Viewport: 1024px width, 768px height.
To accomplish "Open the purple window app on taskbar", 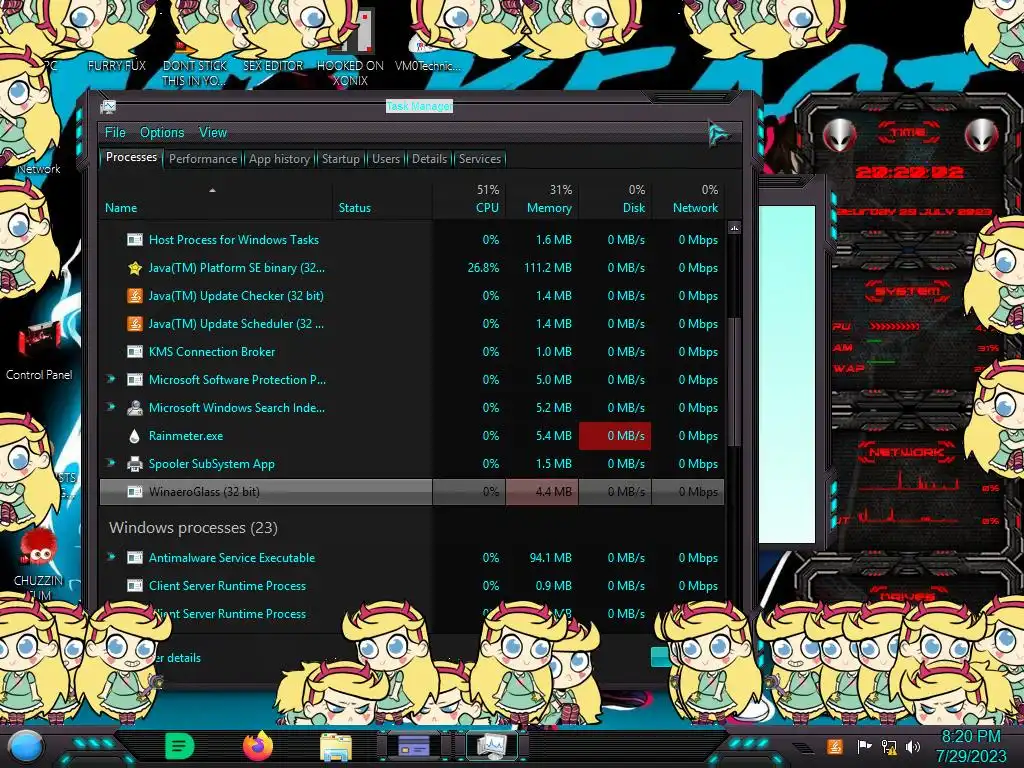I will 414,745.
